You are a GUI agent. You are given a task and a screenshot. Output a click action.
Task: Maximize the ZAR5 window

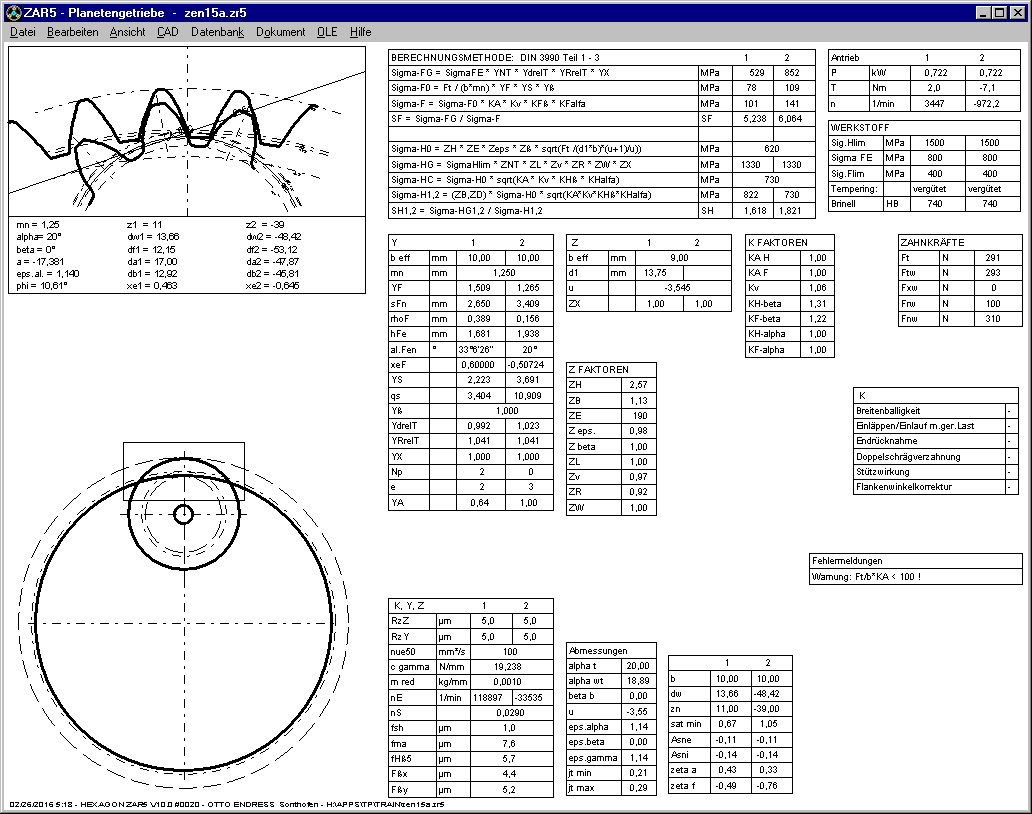point(998,12)
